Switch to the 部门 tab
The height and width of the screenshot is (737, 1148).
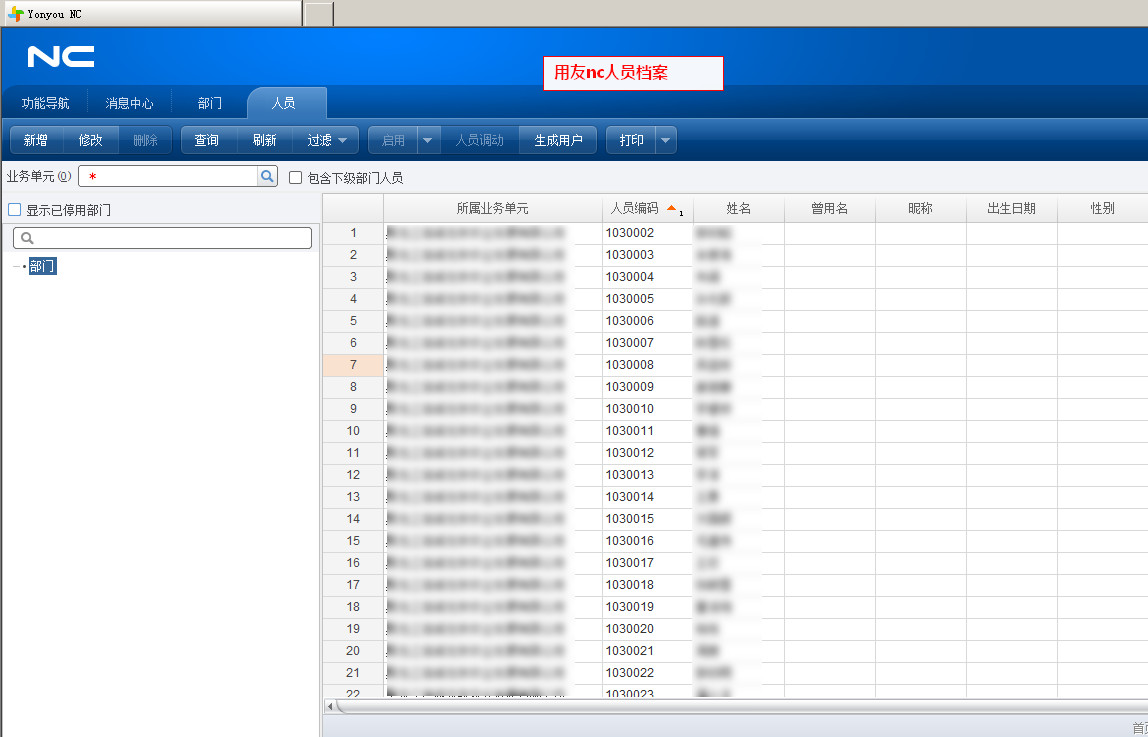click(209, 103)
